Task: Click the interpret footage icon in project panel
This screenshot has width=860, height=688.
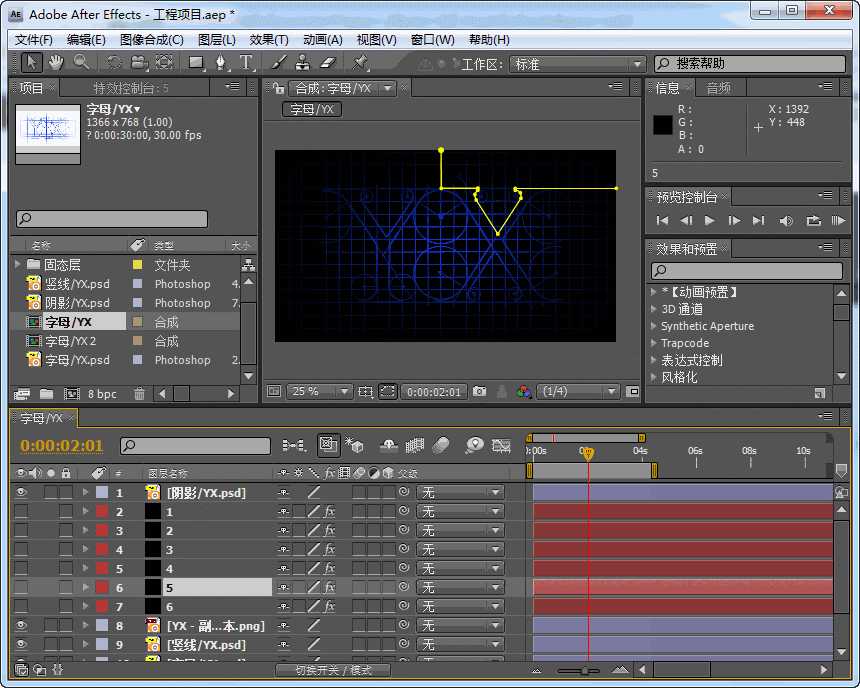Action: tap(22, 393)
